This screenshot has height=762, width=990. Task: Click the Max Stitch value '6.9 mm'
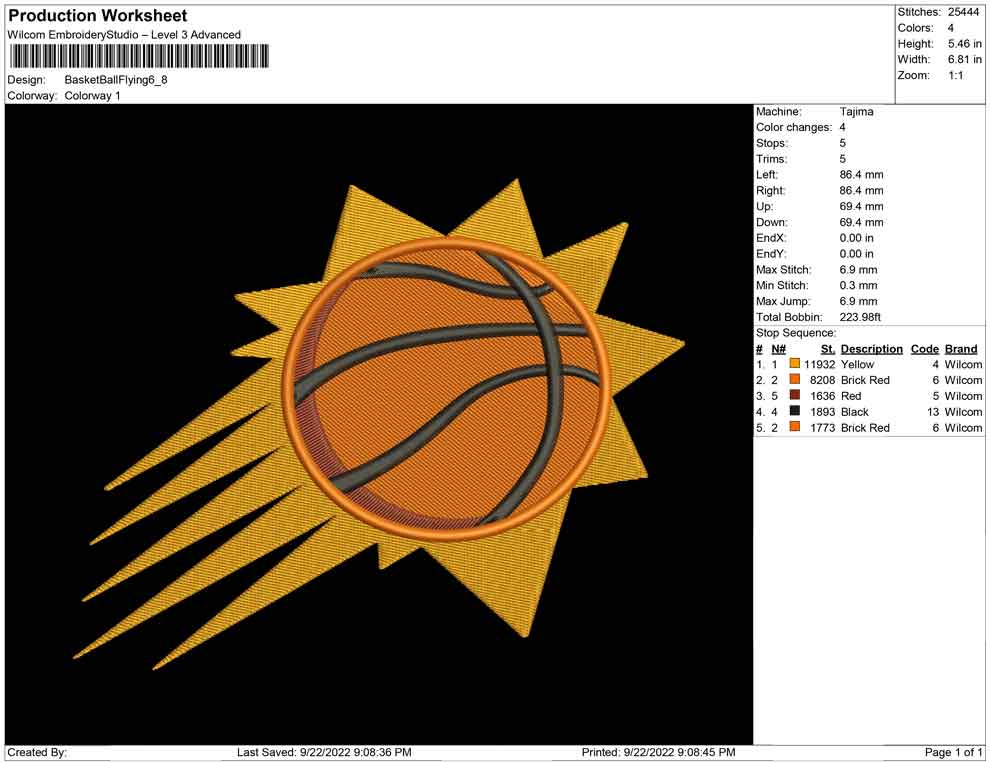point(858,270)
